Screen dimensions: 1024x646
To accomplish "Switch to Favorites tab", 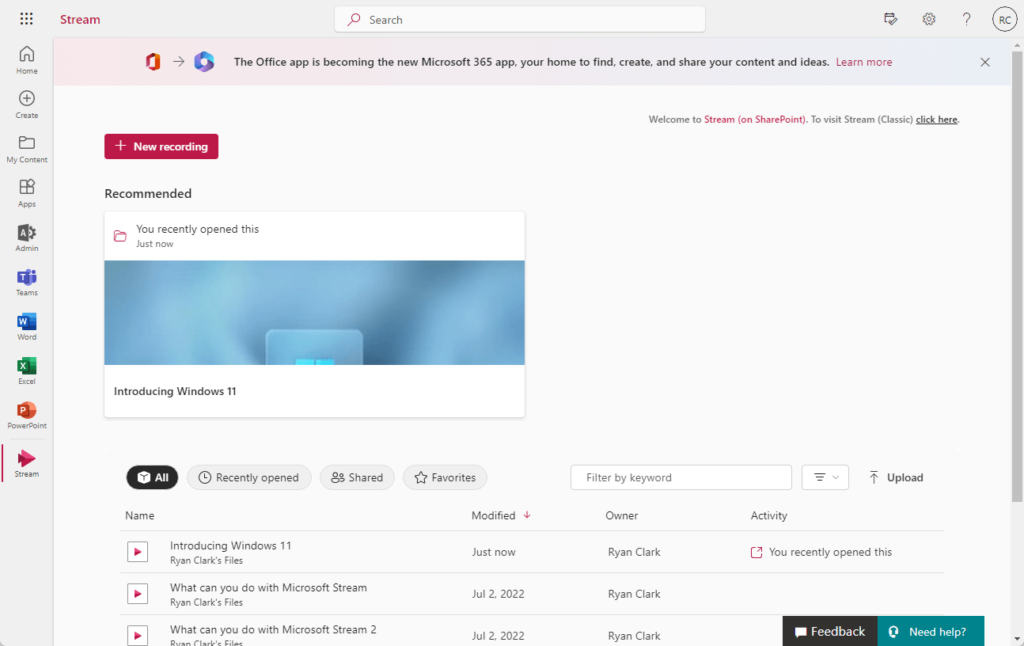I will pyautogui.click(x=445, y=477).
